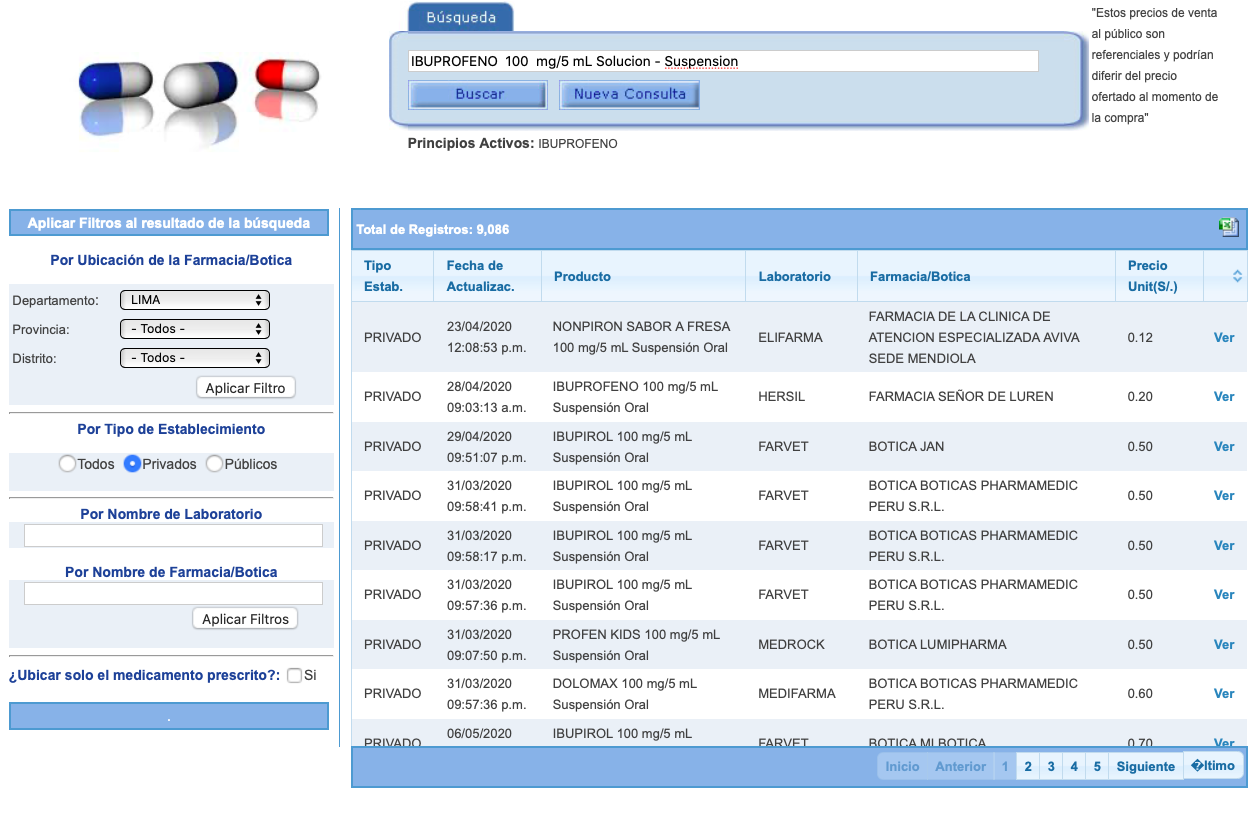
Task: Open the Departamento dropdown showing LIMA
Action: [194, 300]
